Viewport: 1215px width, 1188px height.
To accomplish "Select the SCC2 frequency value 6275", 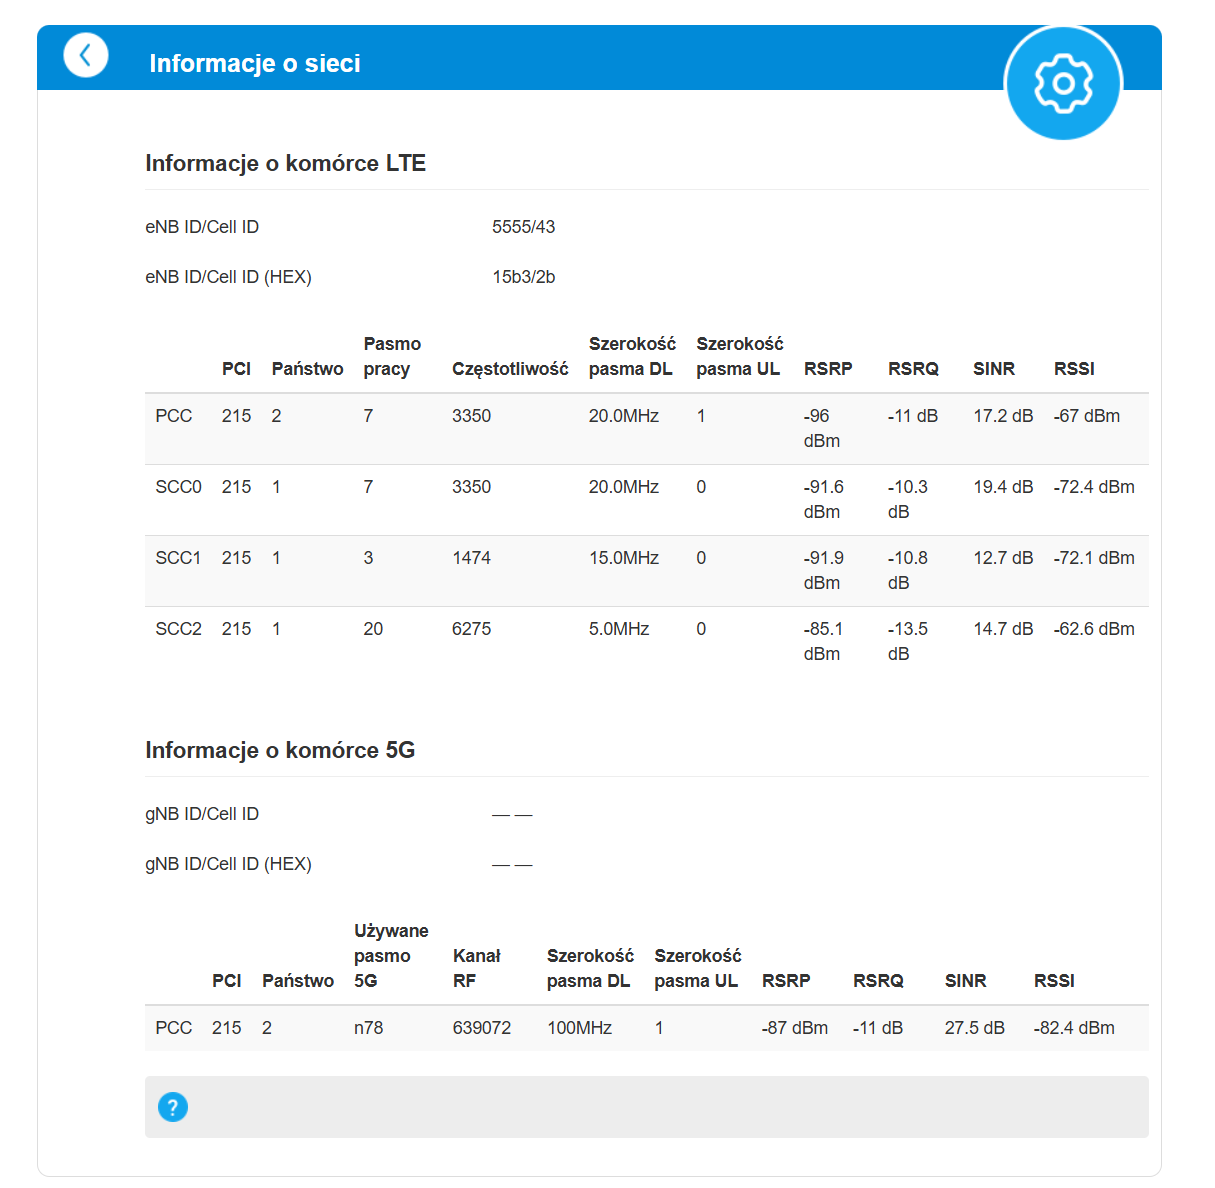I will coord(471,629).
